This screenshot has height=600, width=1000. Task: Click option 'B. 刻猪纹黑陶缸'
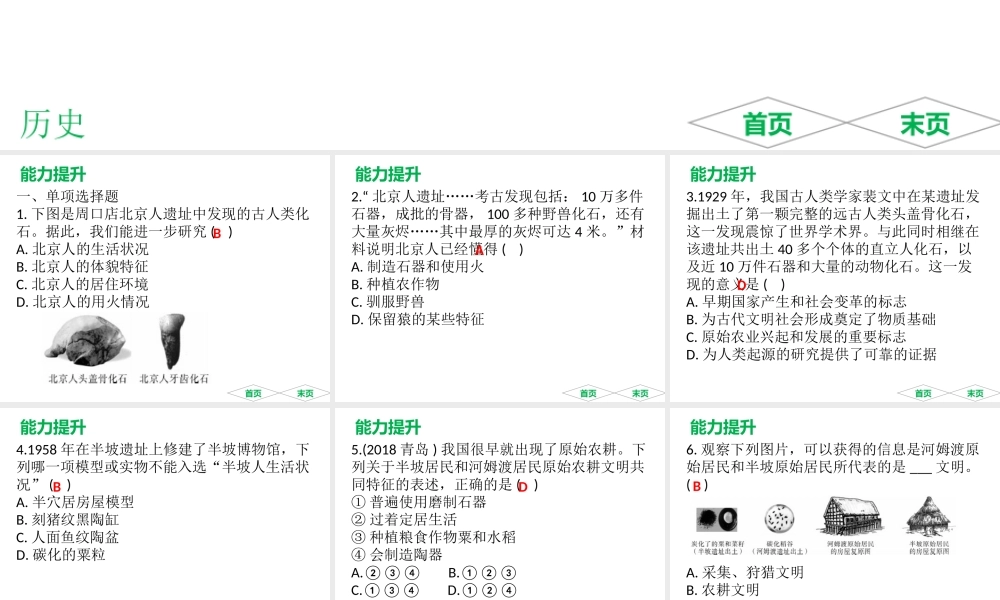(68, 520)
